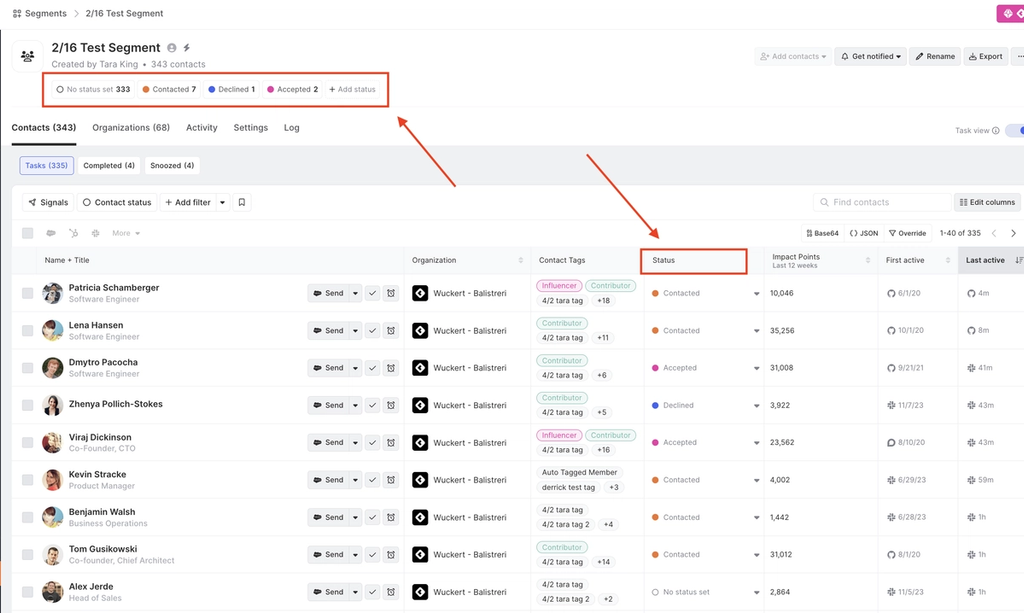Click the snooze alarm icon for Patricia Schamberger
This screenshot has width=1024, height=613.
pyautogui.click(x=391, y=293)
